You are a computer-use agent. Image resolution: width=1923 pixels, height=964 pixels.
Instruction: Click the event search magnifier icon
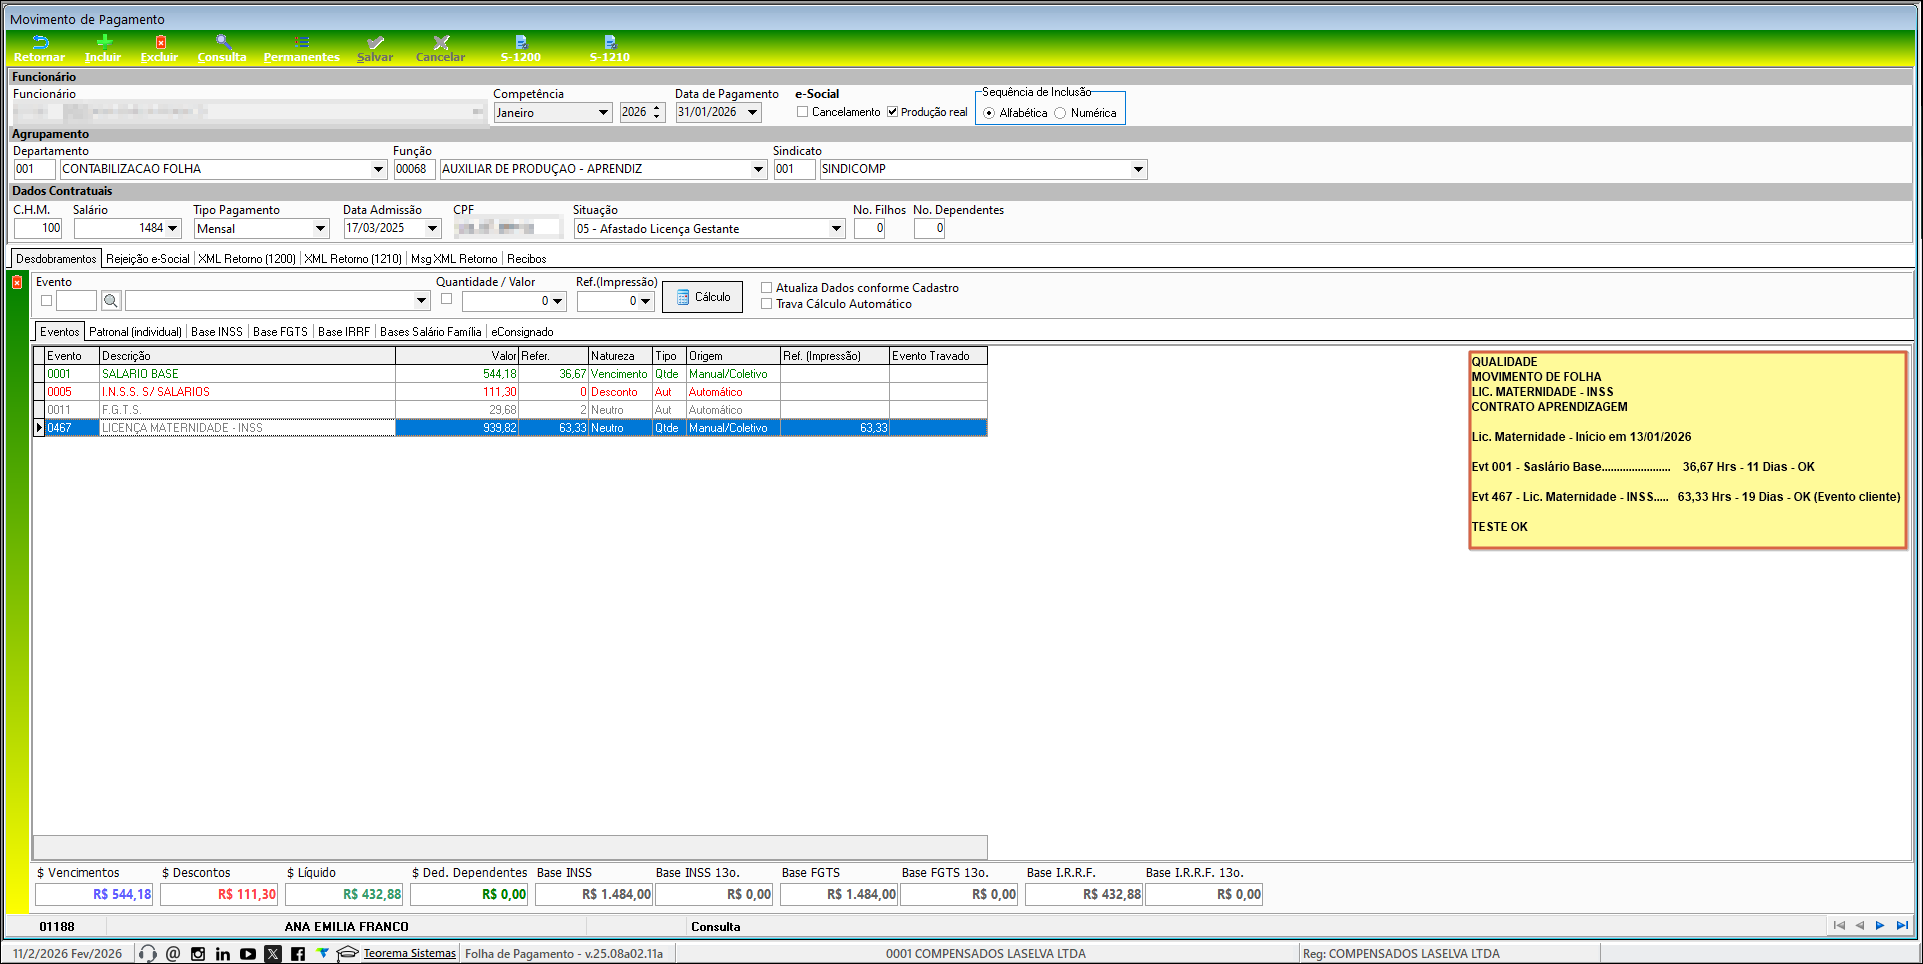tap(111, 301)
